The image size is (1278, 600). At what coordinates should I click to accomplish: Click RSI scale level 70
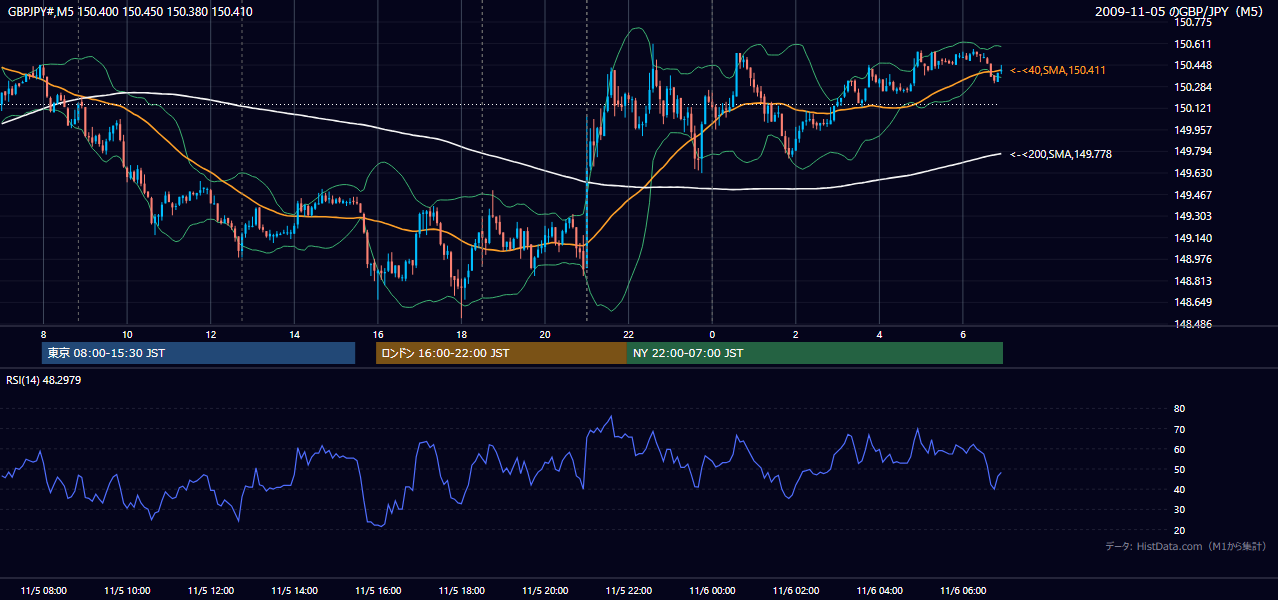tap(1179, 429)
